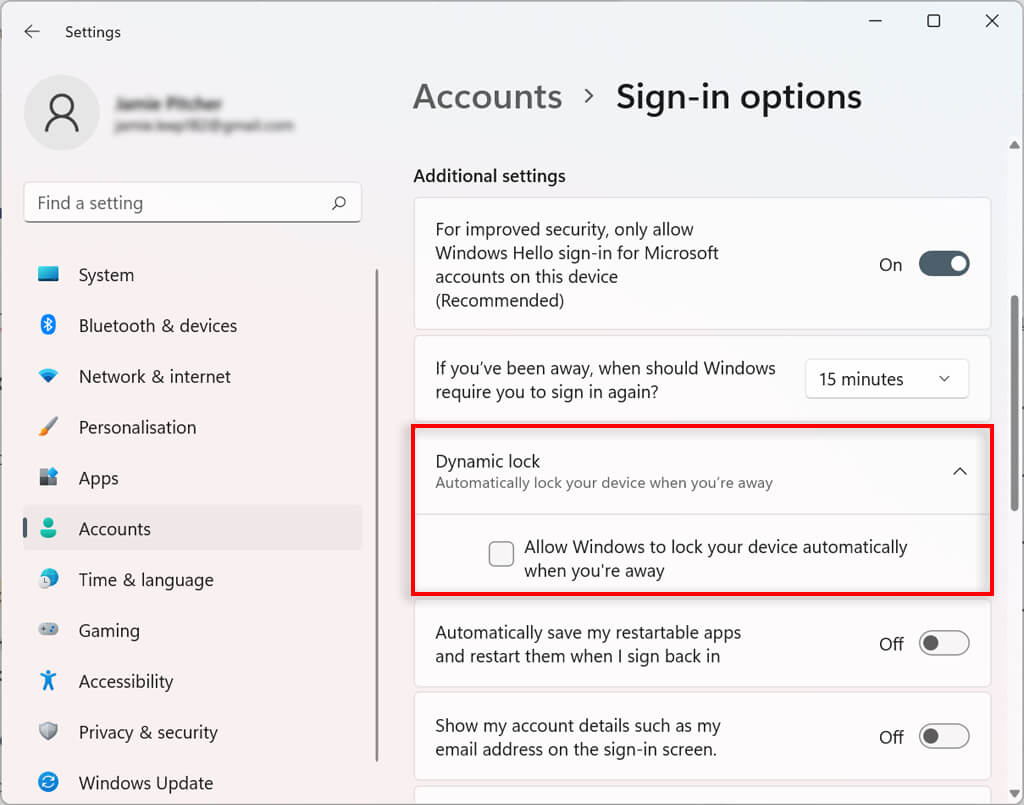1024x805 pixels.
Task: Open Bluetooth & devices via its icon
Action: pyautogui.click(x=48, y=325)
